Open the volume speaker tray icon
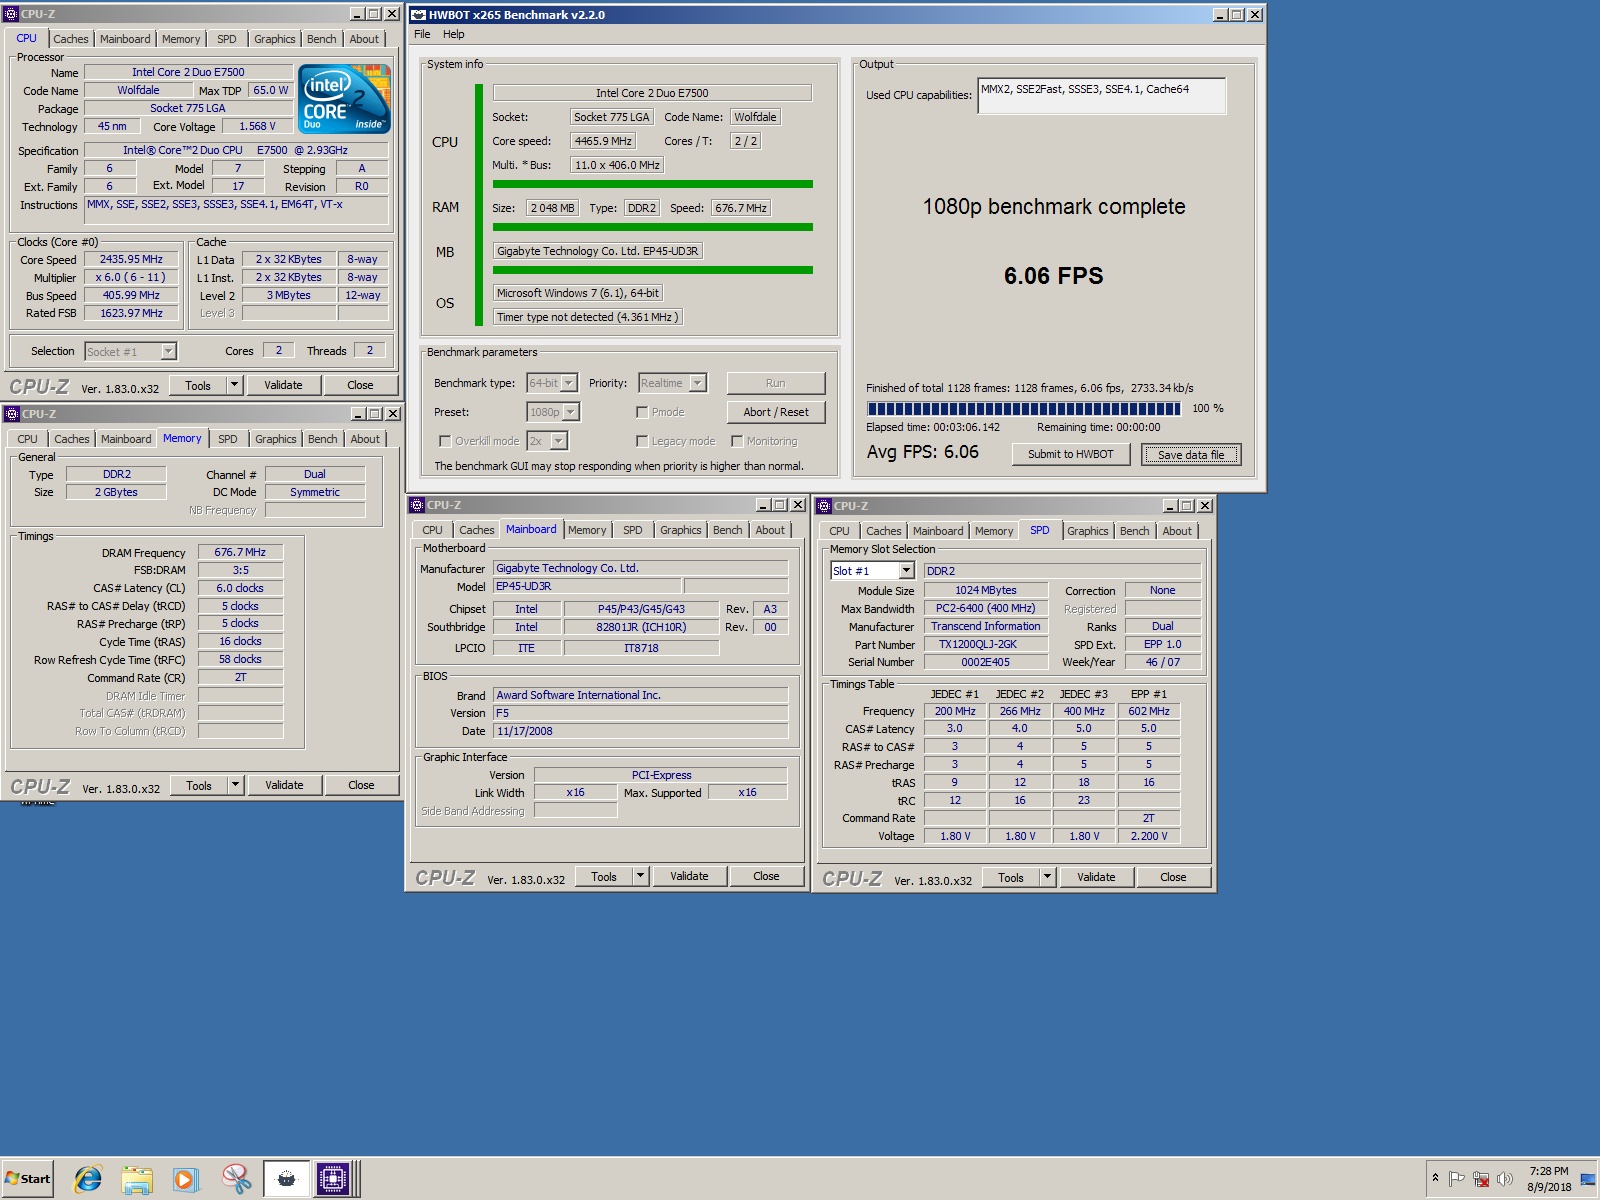The height and width of the screenshot is (1200, 1600). coord(1505,1179)
